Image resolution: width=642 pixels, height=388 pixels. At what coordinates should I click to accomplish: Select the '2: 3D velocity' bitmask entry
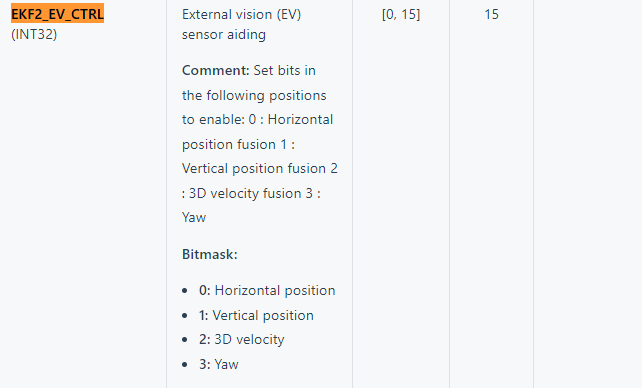[242, 340]
